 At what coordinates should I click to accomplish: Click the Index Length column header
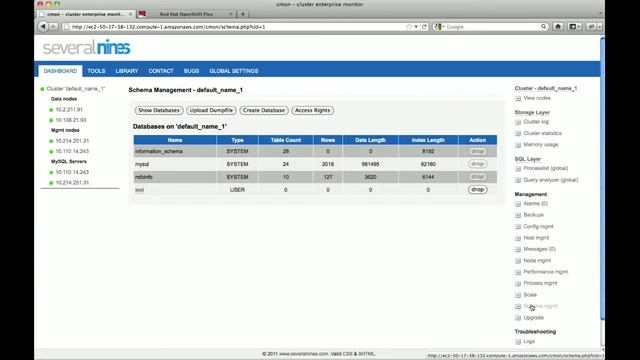click(428, 140)
